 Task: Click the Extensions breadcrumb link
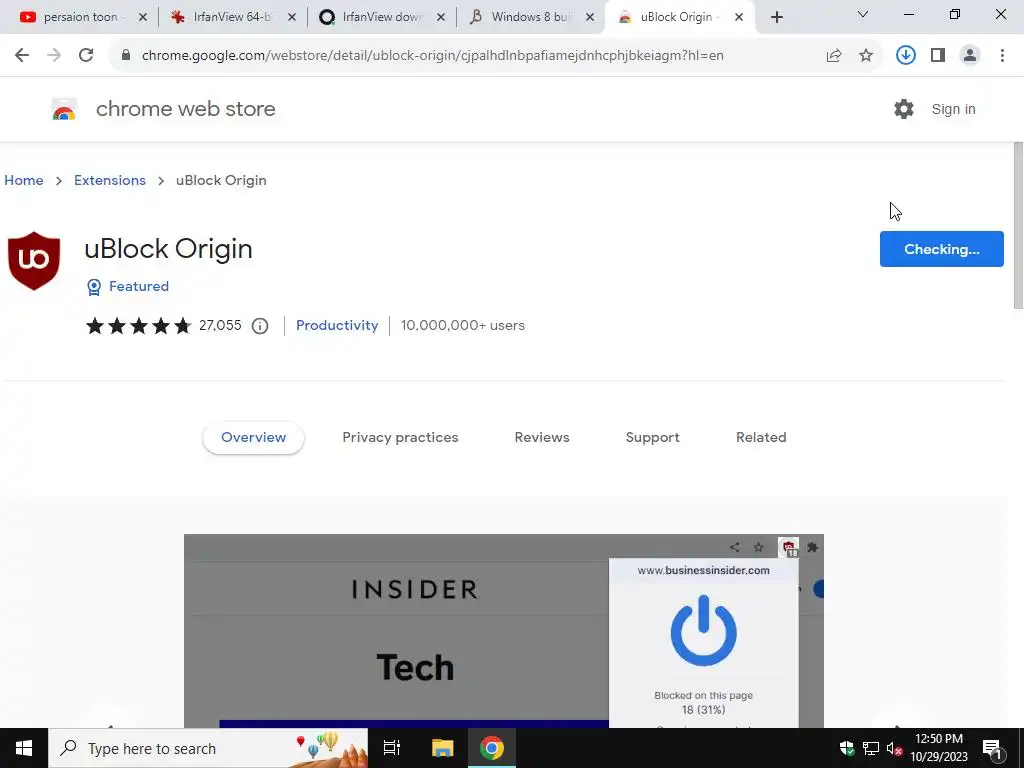coord(110,180)
